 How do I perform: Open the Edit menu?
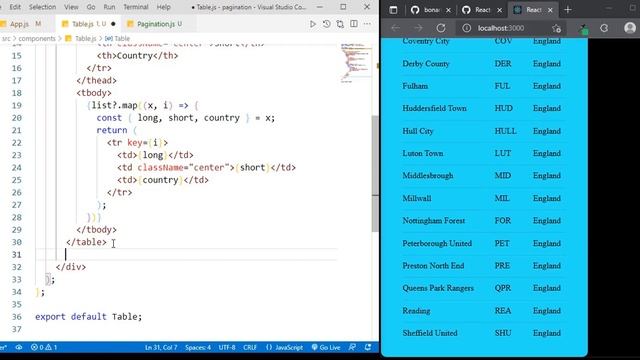coord(15,7)
